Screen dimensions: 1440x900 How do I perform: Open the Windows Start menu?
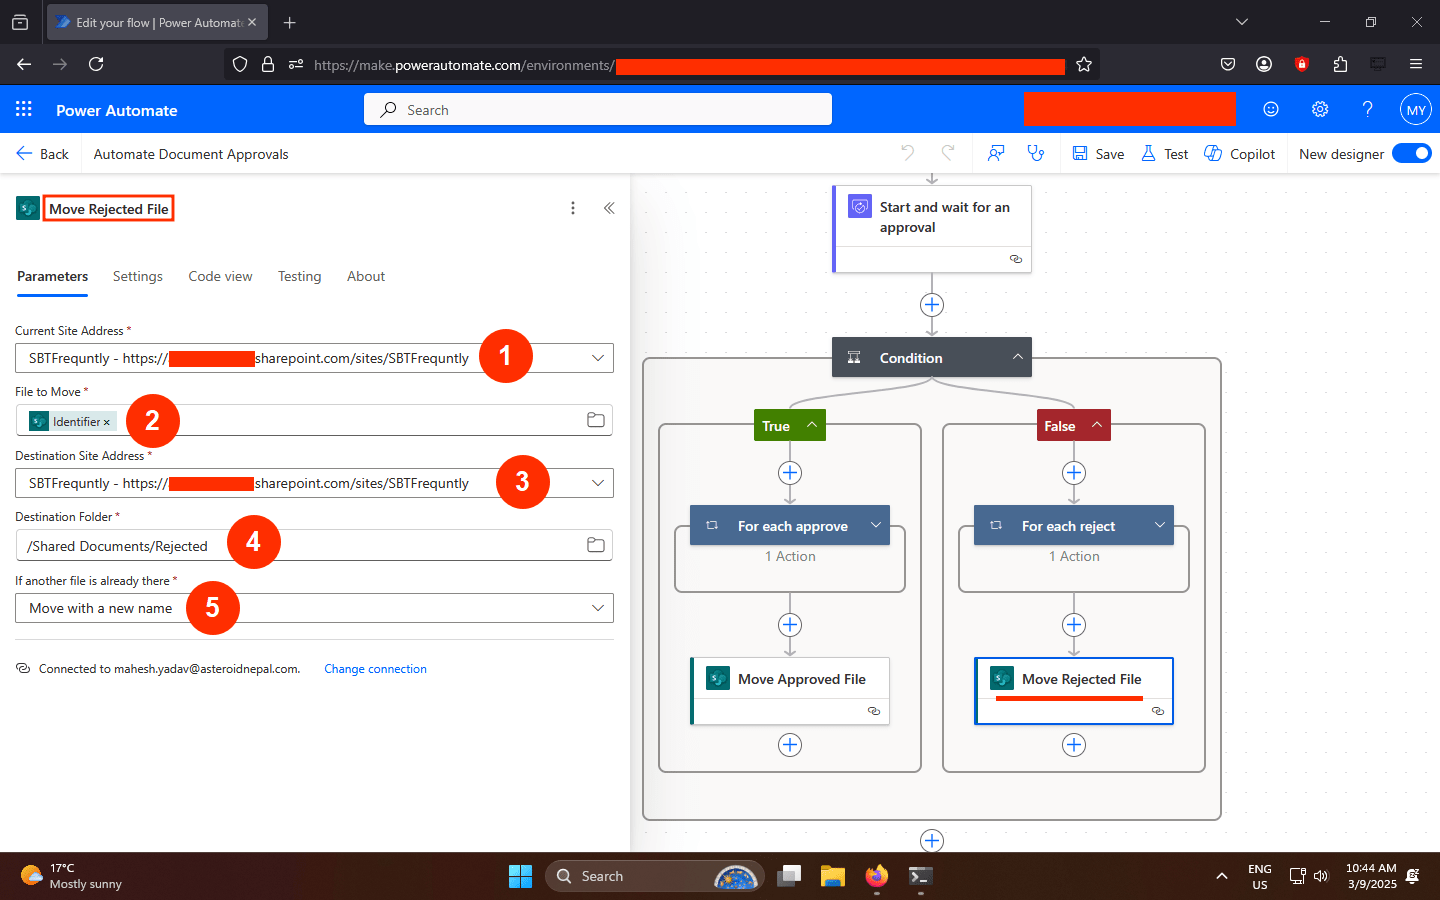pos(520,876)
